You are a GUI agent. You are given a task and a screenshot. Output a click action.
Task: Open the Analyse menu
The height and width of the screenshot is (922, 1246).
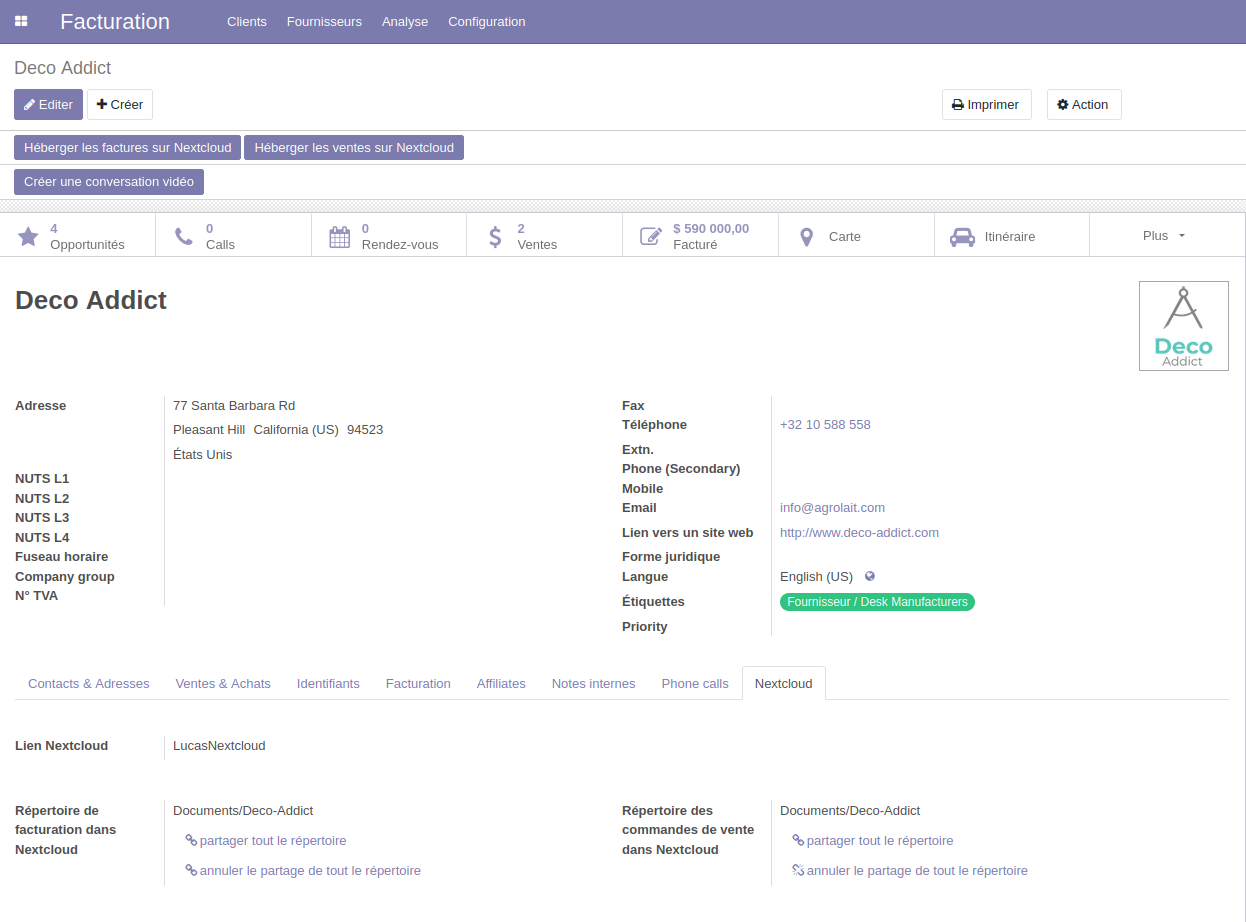405,22
